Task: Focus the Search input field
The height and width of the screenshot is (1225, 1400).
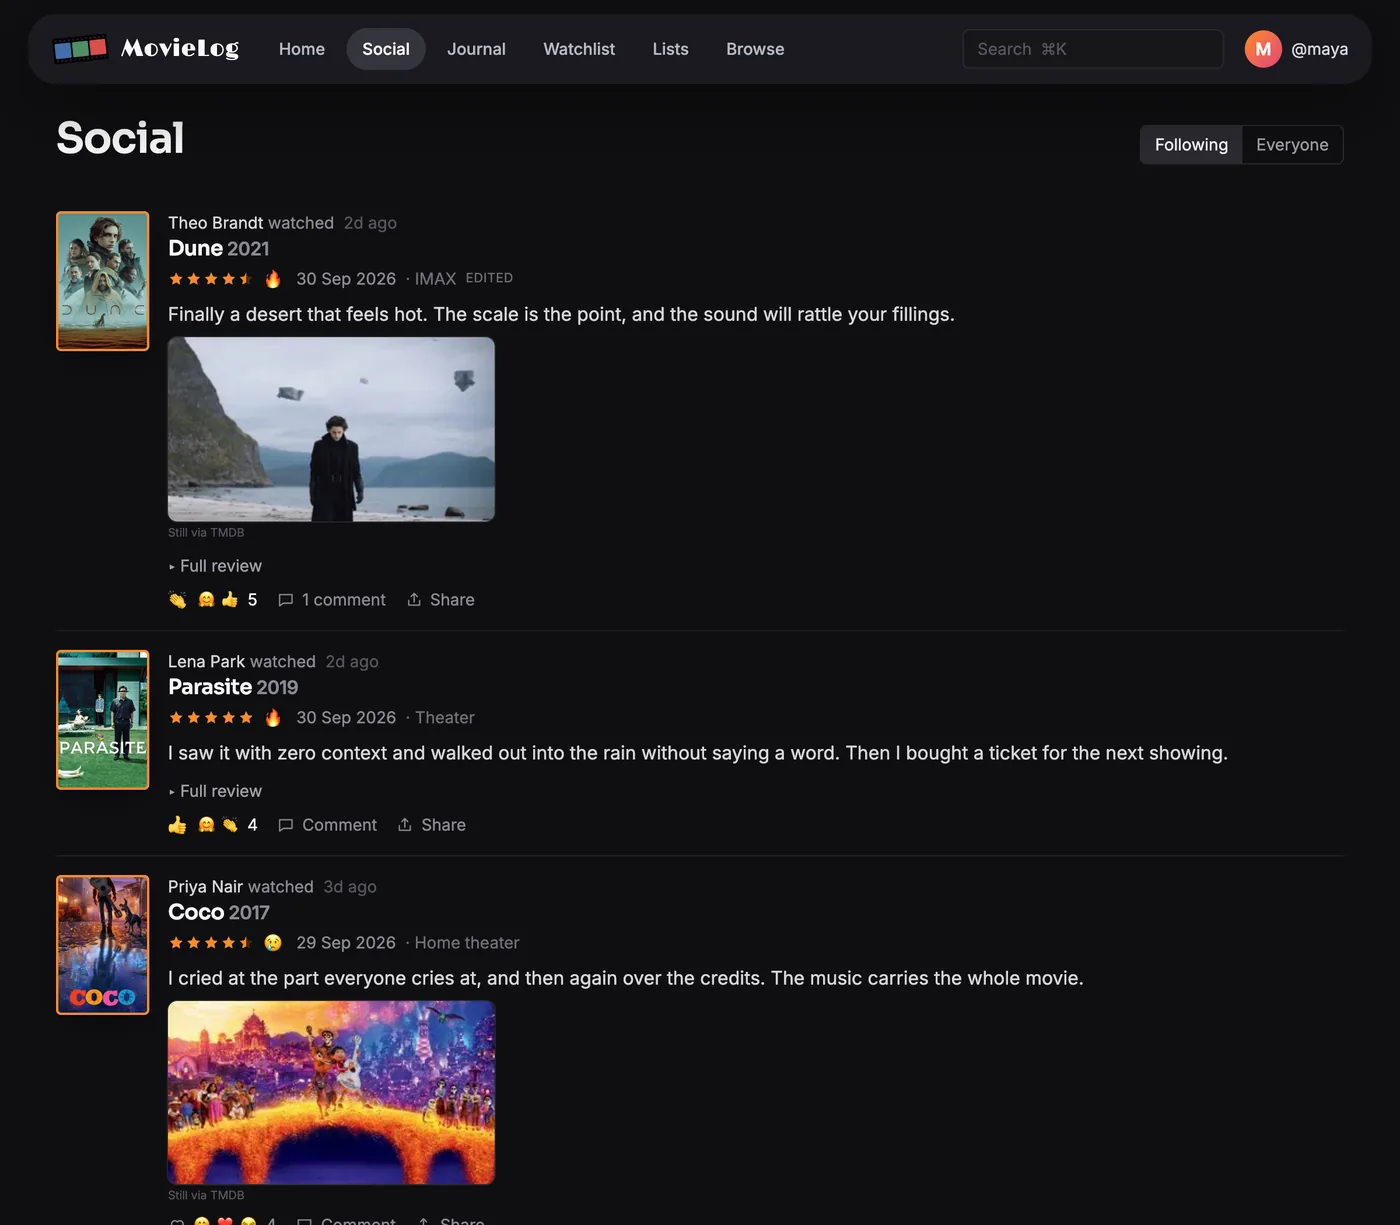Action: click(x=1092, y=49)
